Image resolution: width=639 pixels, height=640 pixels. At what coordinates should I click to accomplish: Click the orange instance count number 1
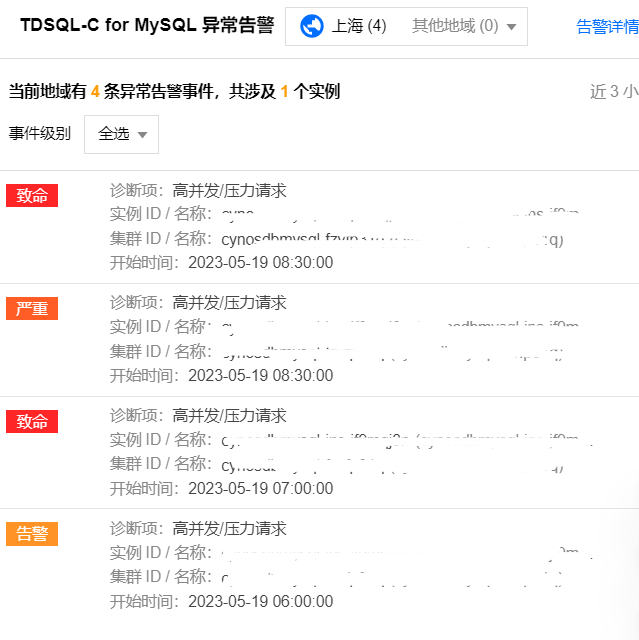[x=284, y=92]
